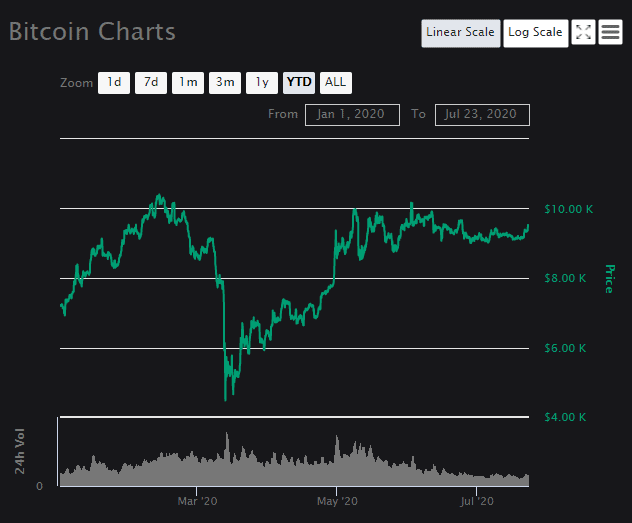Viewport: 632px width, 523px height.
Task: Open the hamburger chart menu icon
Action: tap(610, 32)
